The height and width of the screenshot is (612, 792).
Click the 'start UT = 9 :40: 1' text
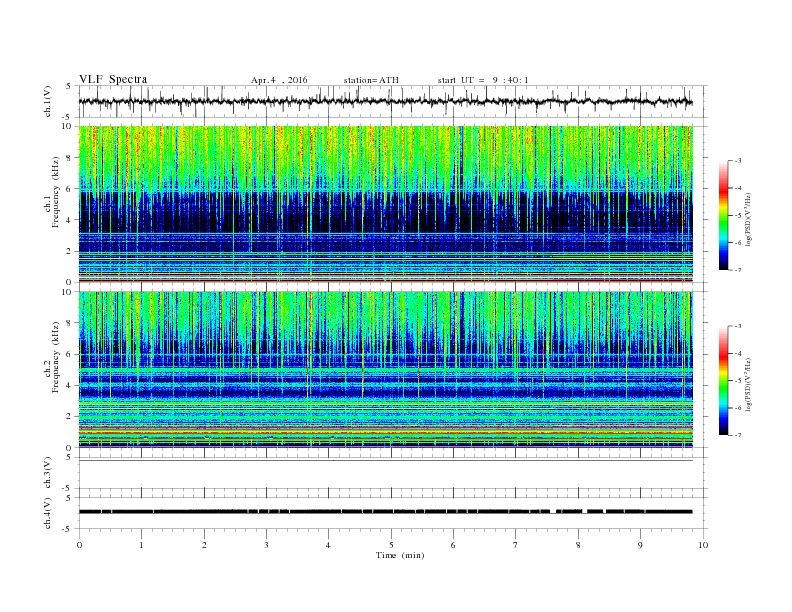[483, 80]
